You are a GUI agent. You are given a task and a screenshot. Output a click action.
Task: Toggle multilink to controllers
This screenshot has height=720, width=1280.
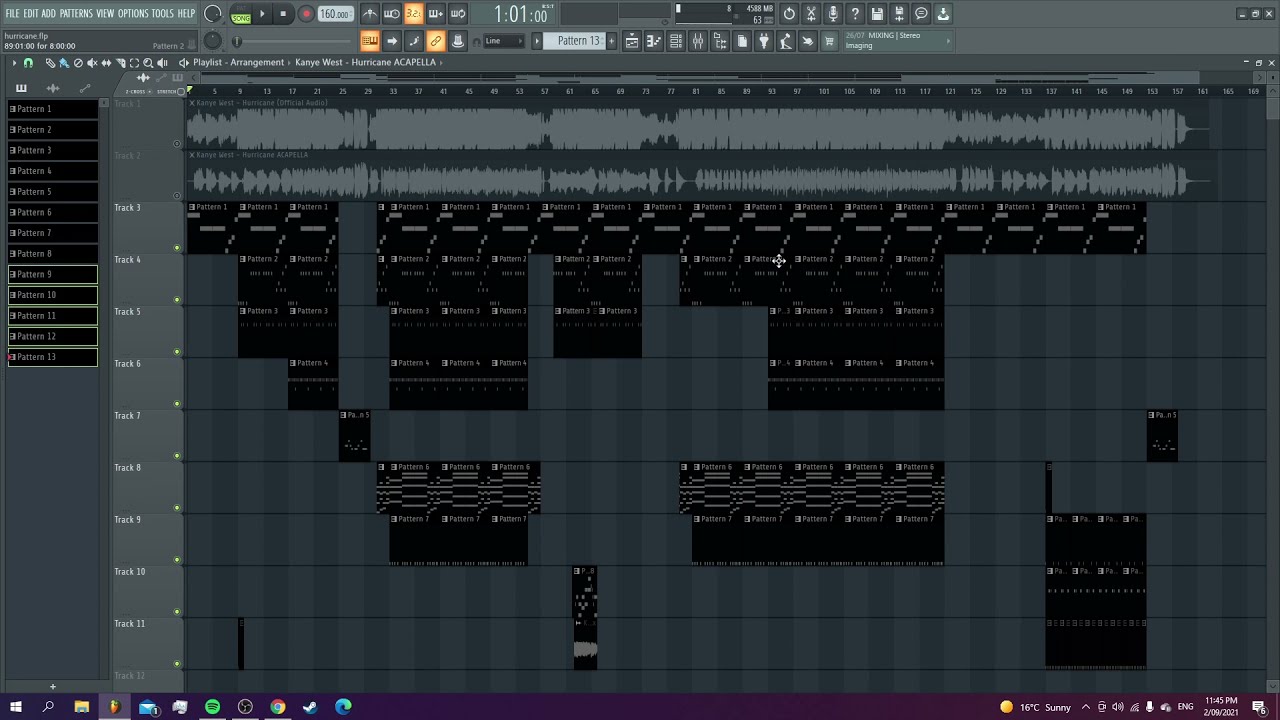[436, 41]
